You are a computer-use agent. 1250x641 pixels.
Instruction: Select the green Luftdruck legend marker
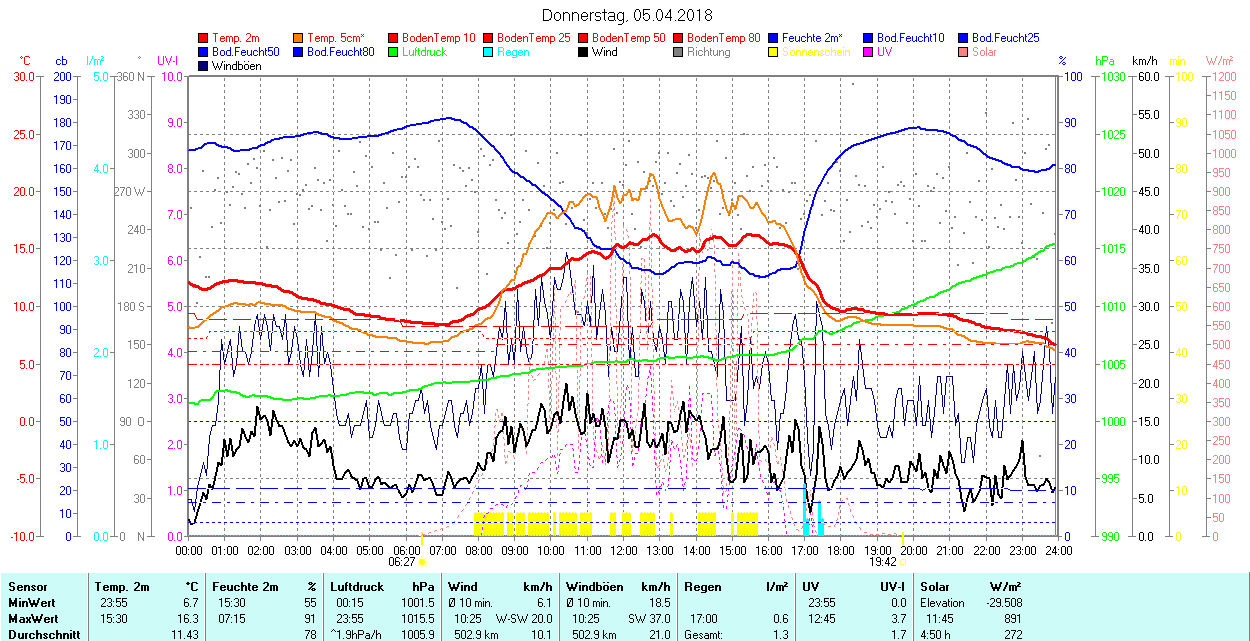click(x=394, y=52)
